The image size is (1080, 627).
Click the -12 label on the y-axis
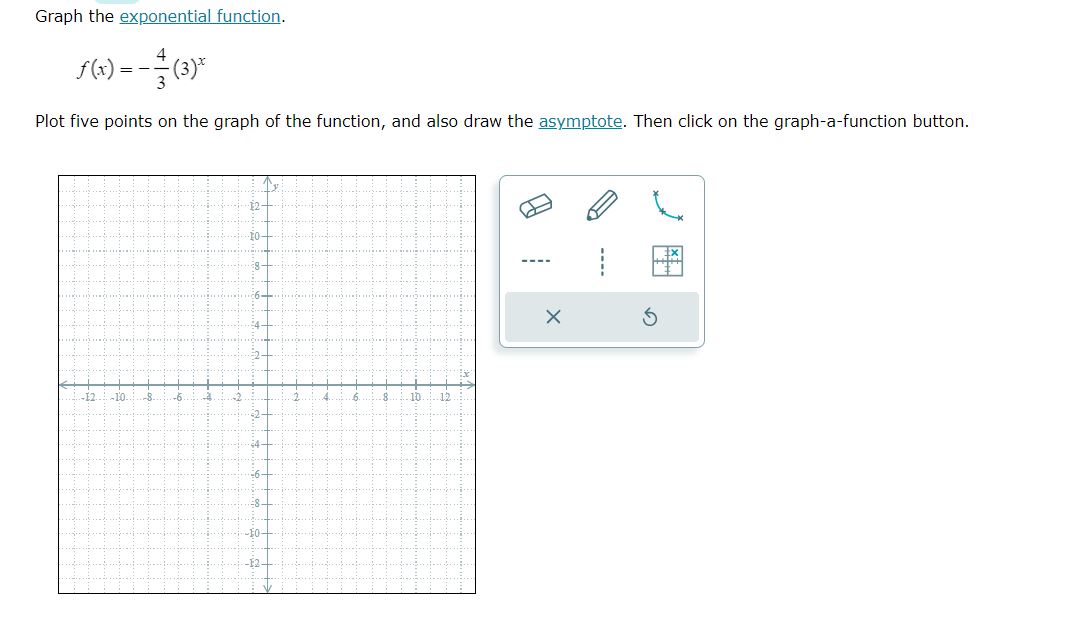pyautogui.click(x=253, y=563)
